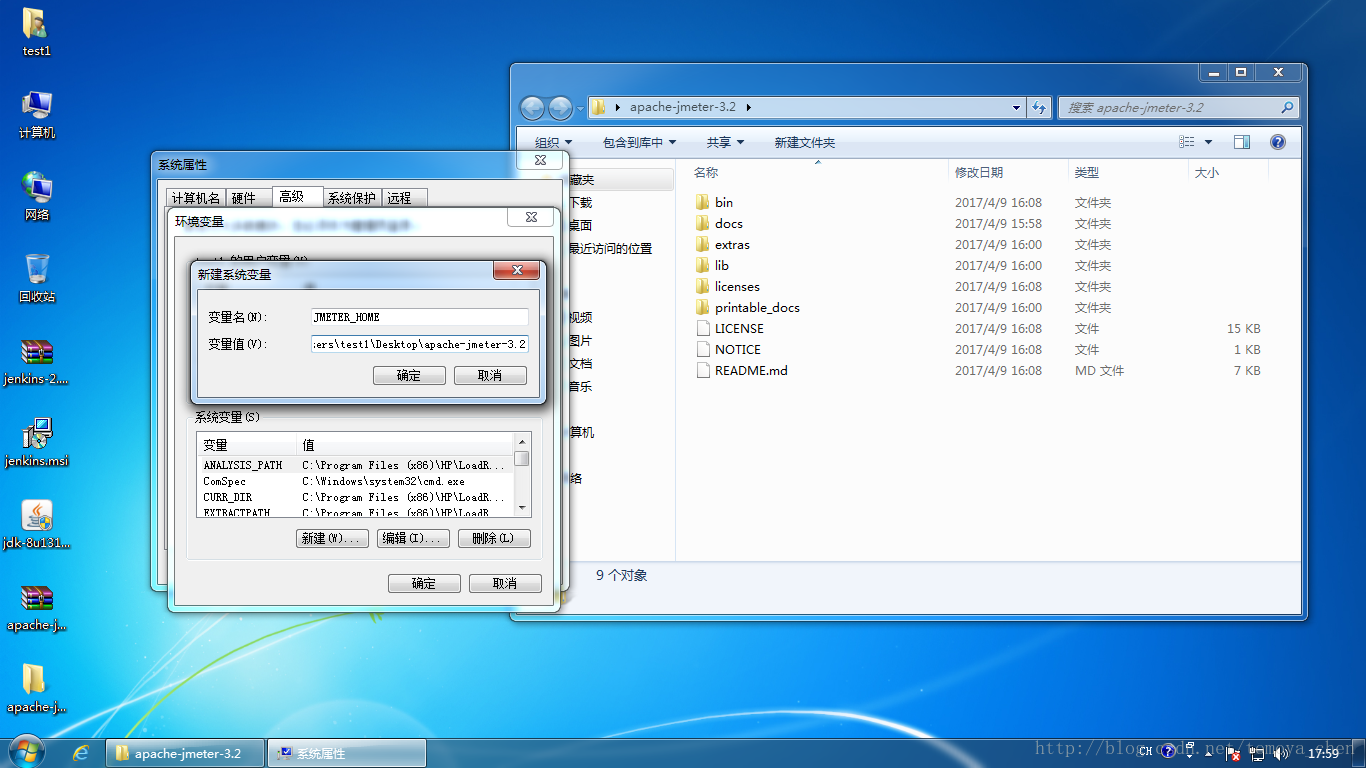Click the refresh button beside address bar
This screenshot has height=768, width=1366.
[1040, 107]
